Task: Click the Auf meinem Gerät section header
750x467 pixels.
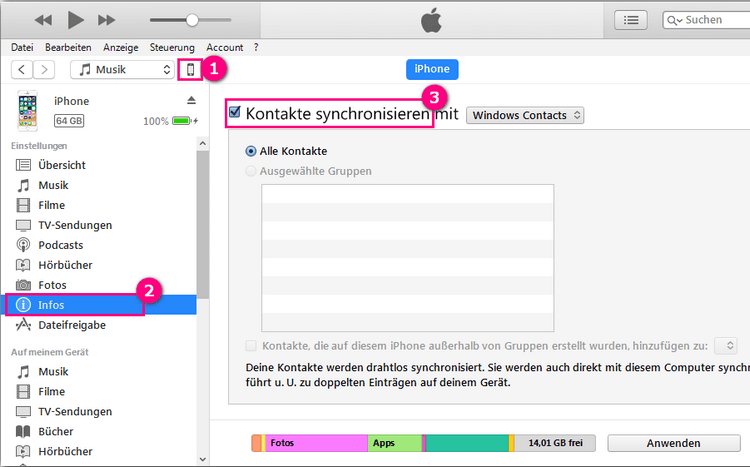Action: coord(50,352)
